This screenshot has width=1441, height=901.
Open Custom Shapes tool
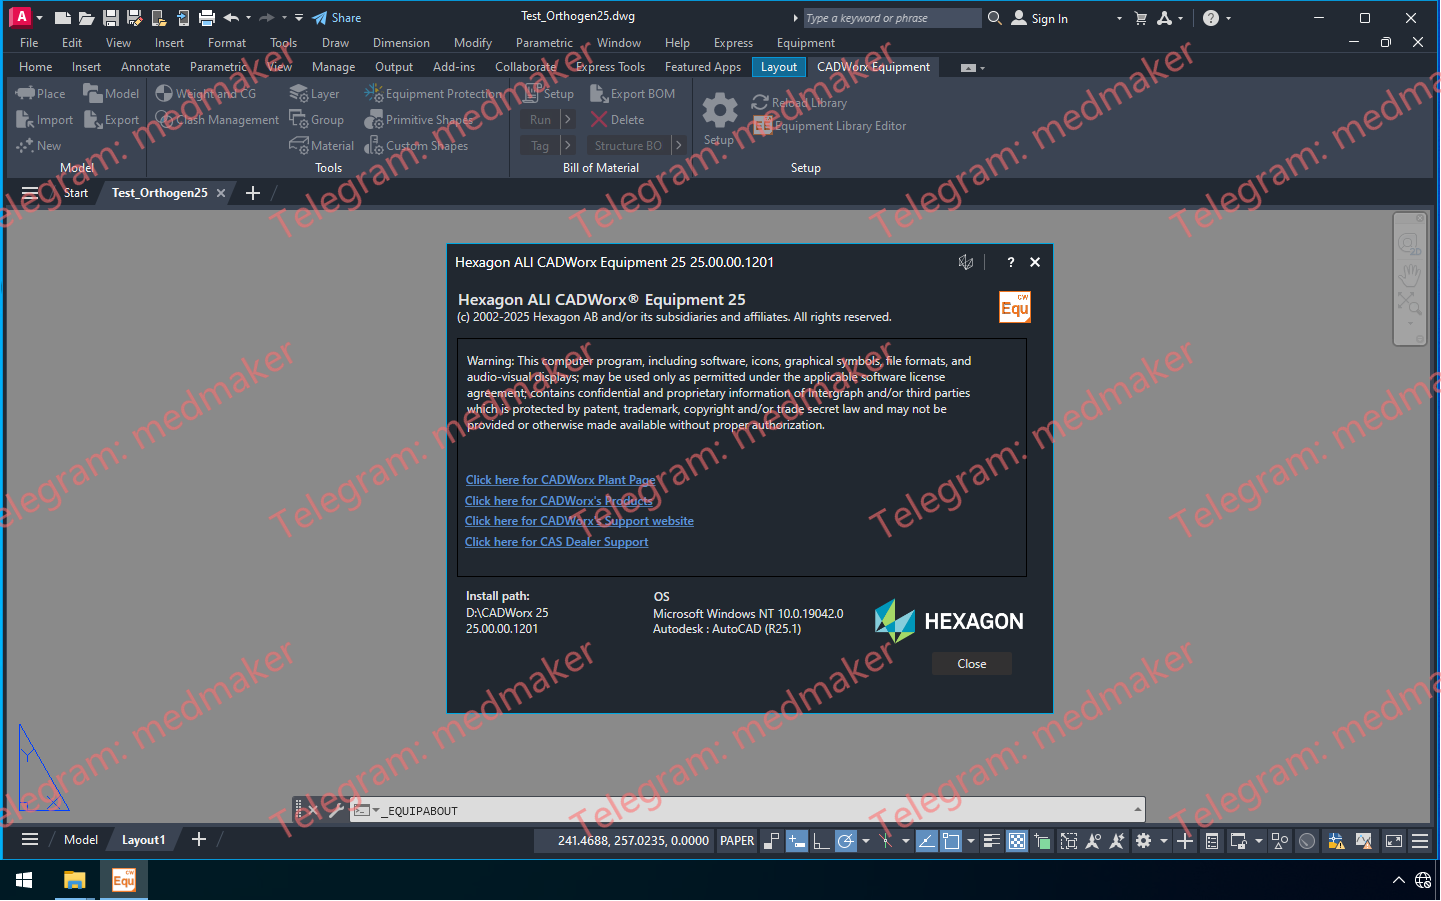click(x=416, y=146)
